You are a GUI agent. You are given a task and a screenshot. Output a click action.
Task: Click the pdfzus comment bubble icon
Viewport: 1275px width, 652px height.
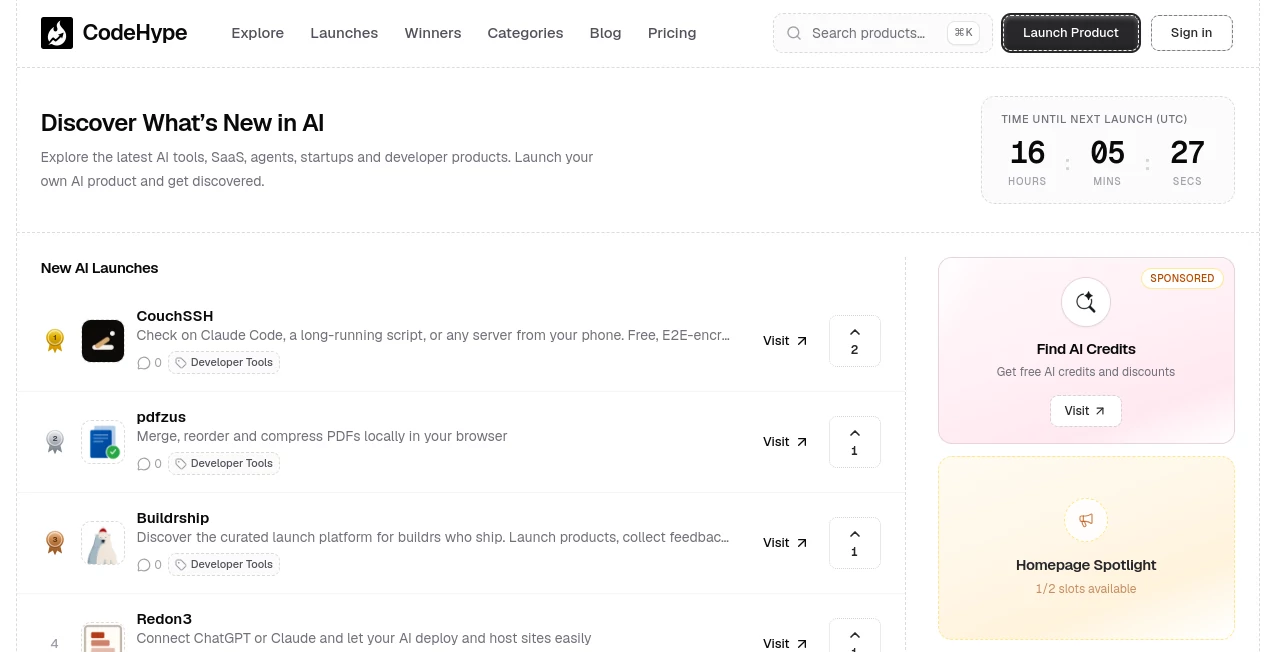[x=144, y=464]
